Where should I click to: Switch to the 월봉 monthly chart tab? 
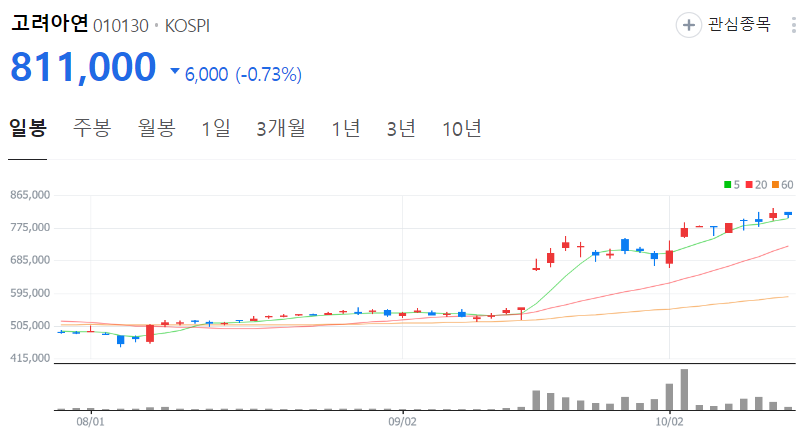coord(156,128)
